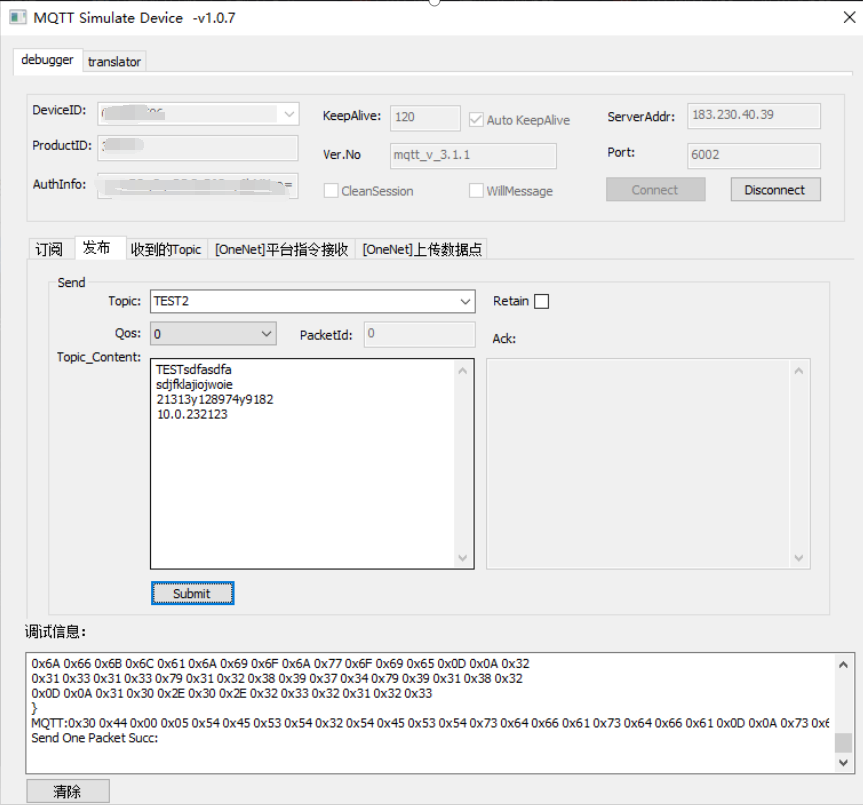Open the 订阅 subscribe tab

48,249
